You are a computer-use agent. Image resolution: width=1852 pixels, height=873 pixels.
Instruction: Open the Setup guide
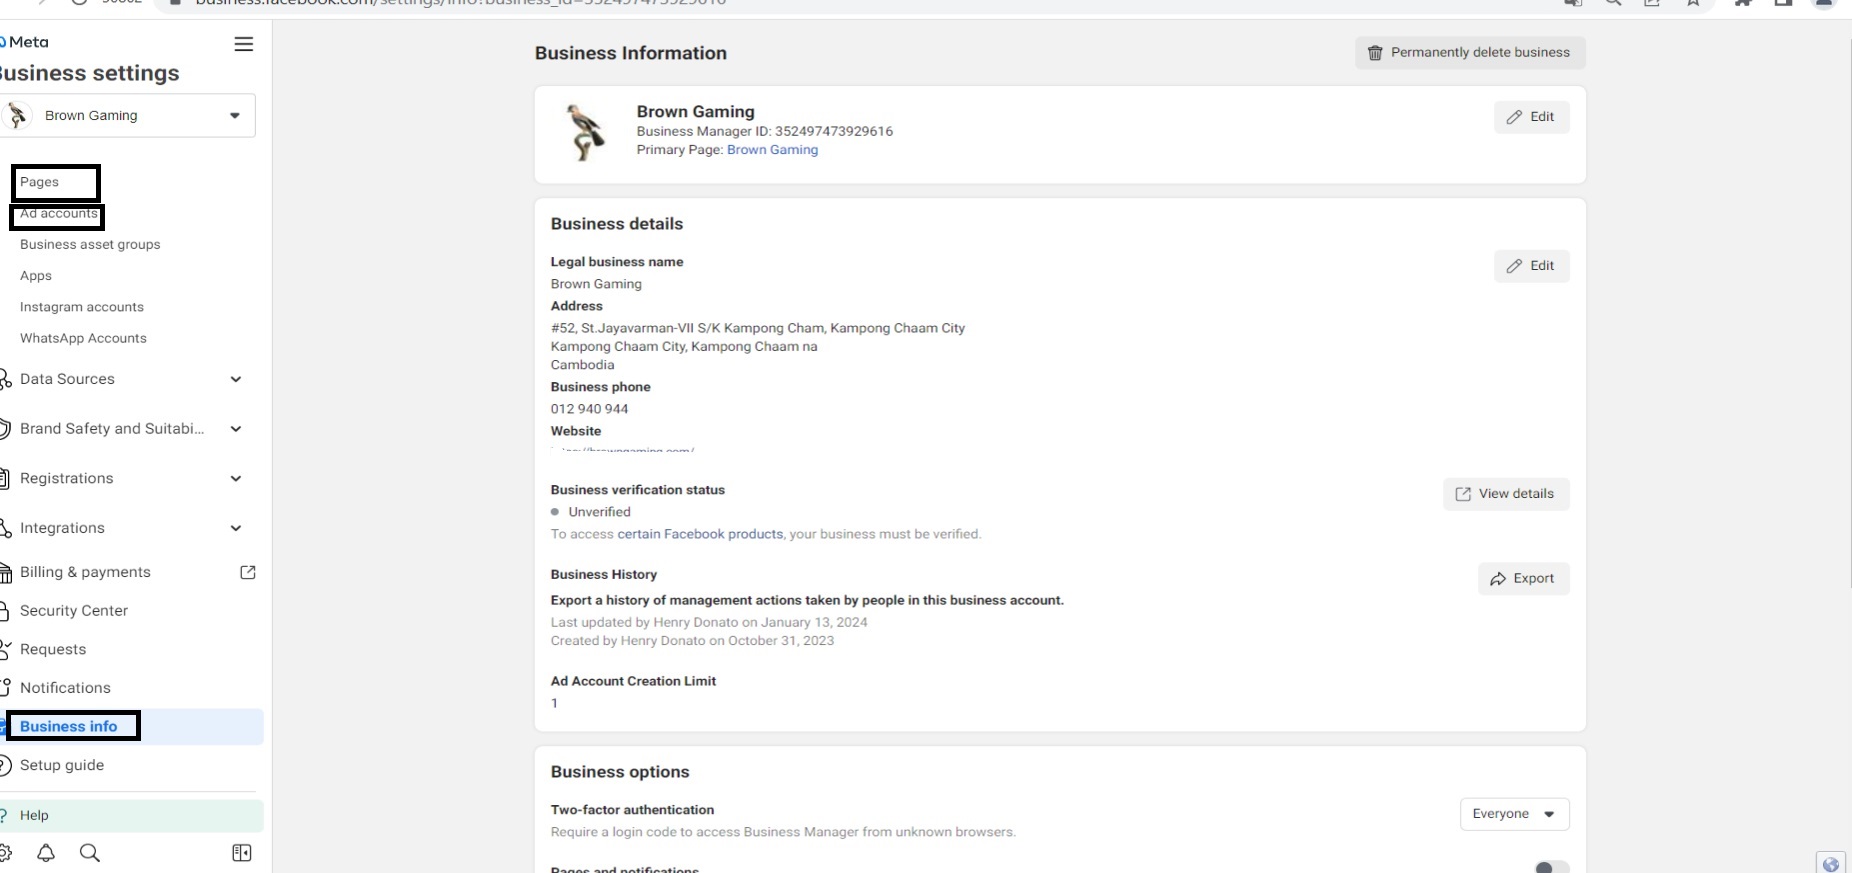click(x=62, y=765)
